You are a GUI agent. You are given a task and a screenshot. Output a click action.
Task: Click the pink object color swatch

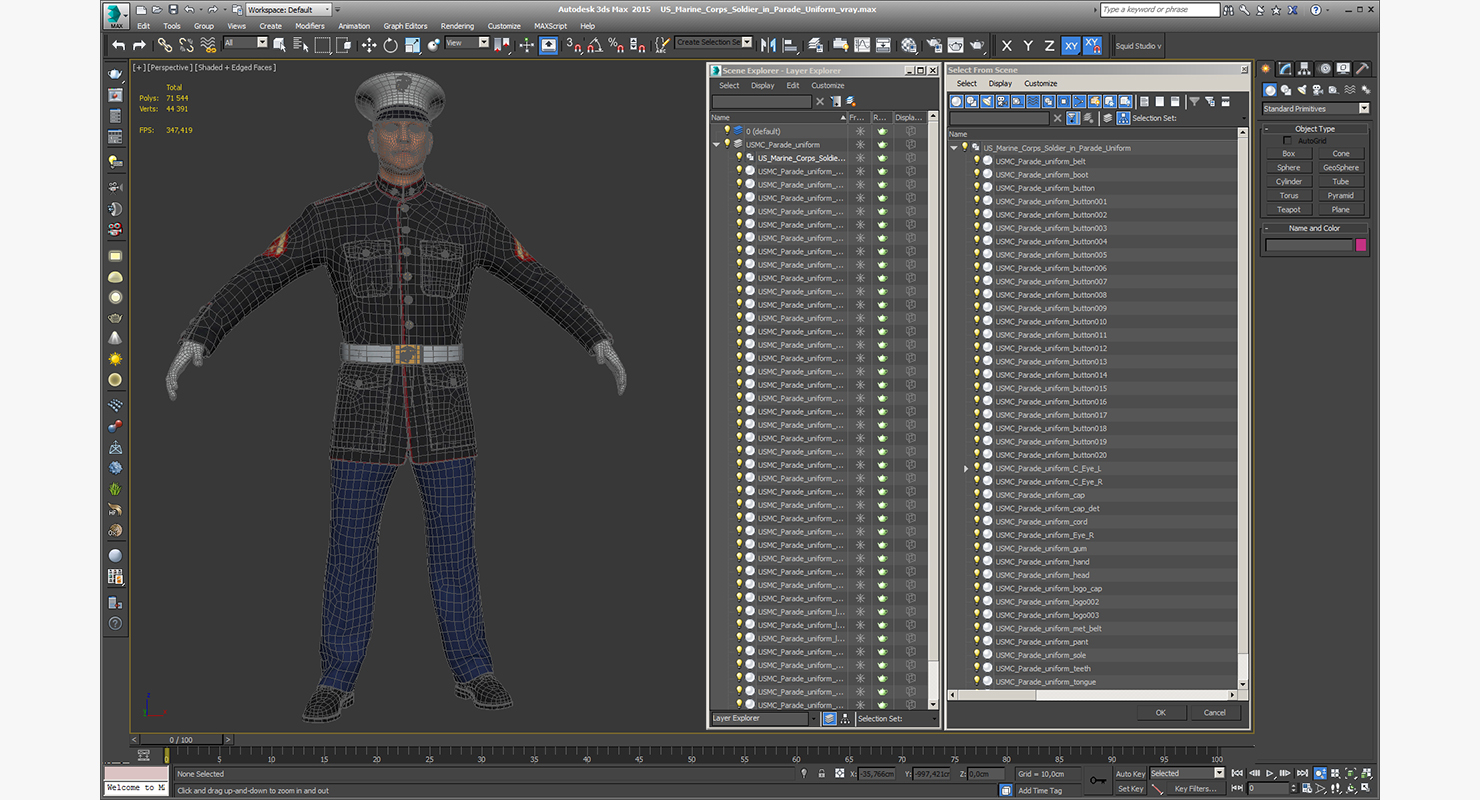1361,245
